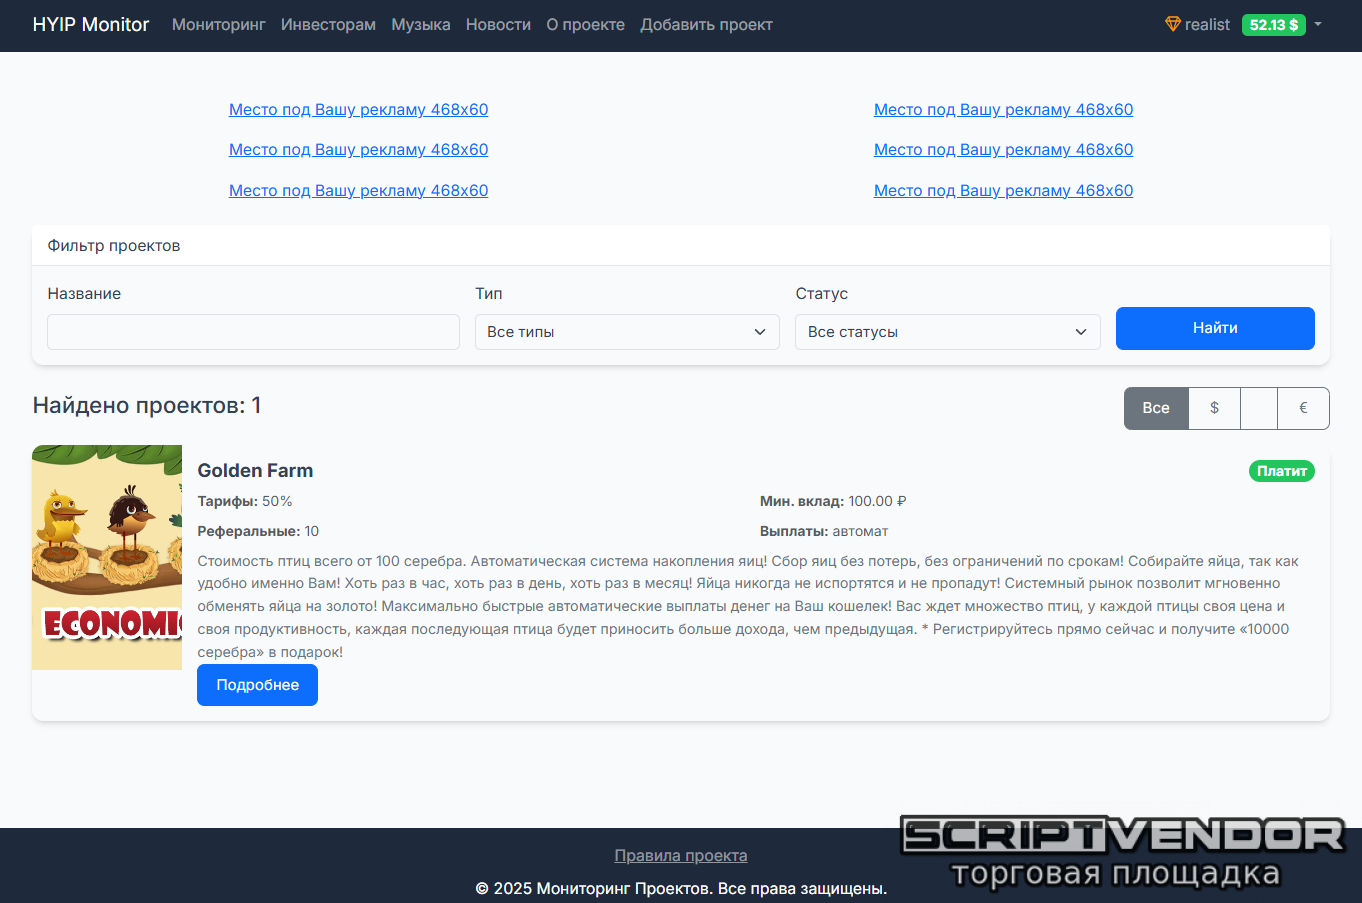Click Добавить проект in the navbar

click(706, 25)
